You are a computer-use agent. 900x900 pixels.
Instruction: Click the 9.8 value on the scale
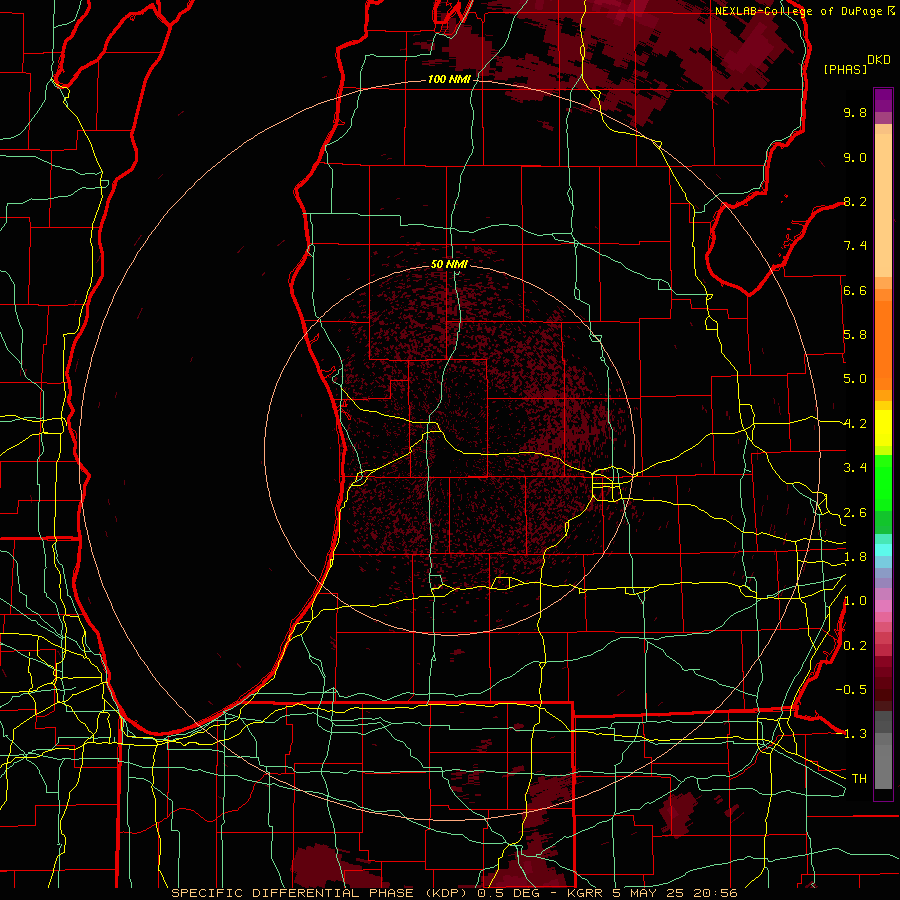pos(855,113)
